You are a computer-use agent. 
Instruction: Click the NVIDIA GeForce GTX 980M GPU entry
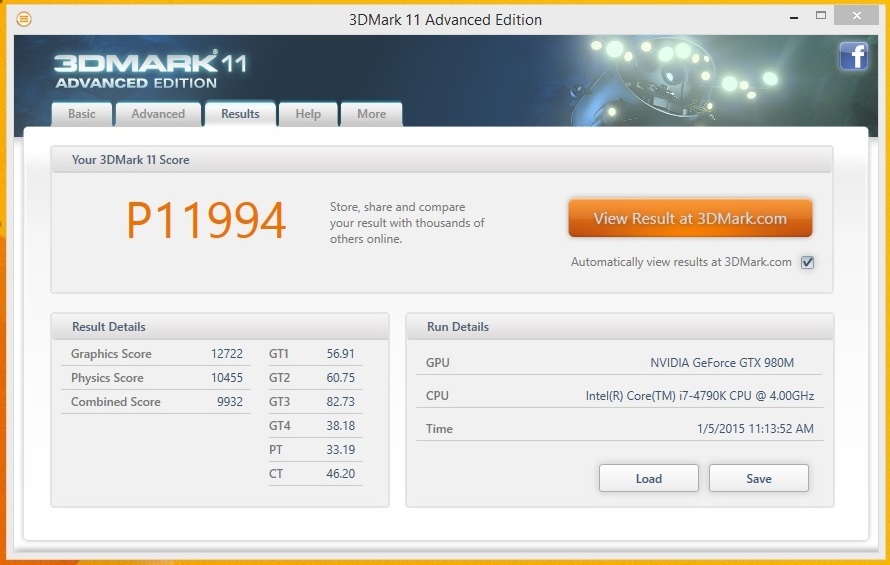point(721,363)
